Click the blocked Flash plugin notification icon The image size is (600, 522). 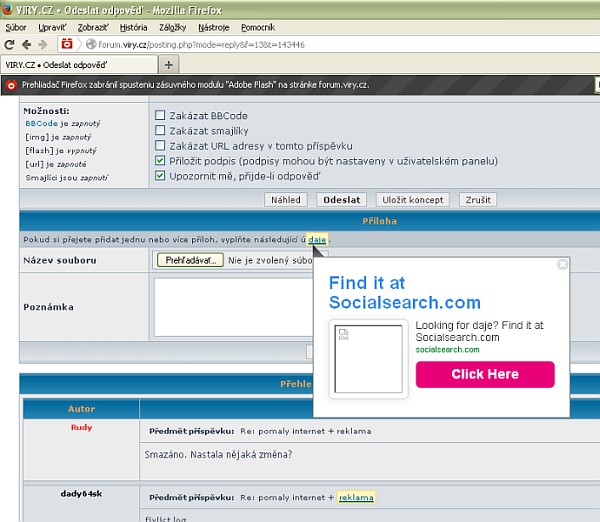pyautogui.click(x=11, y=85)
